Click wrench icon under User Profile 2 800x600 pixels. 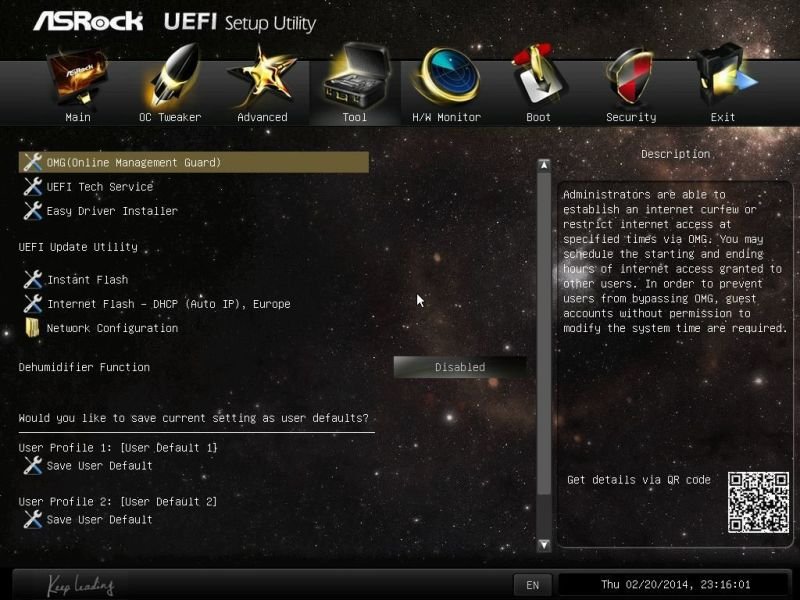pos(33,519)
